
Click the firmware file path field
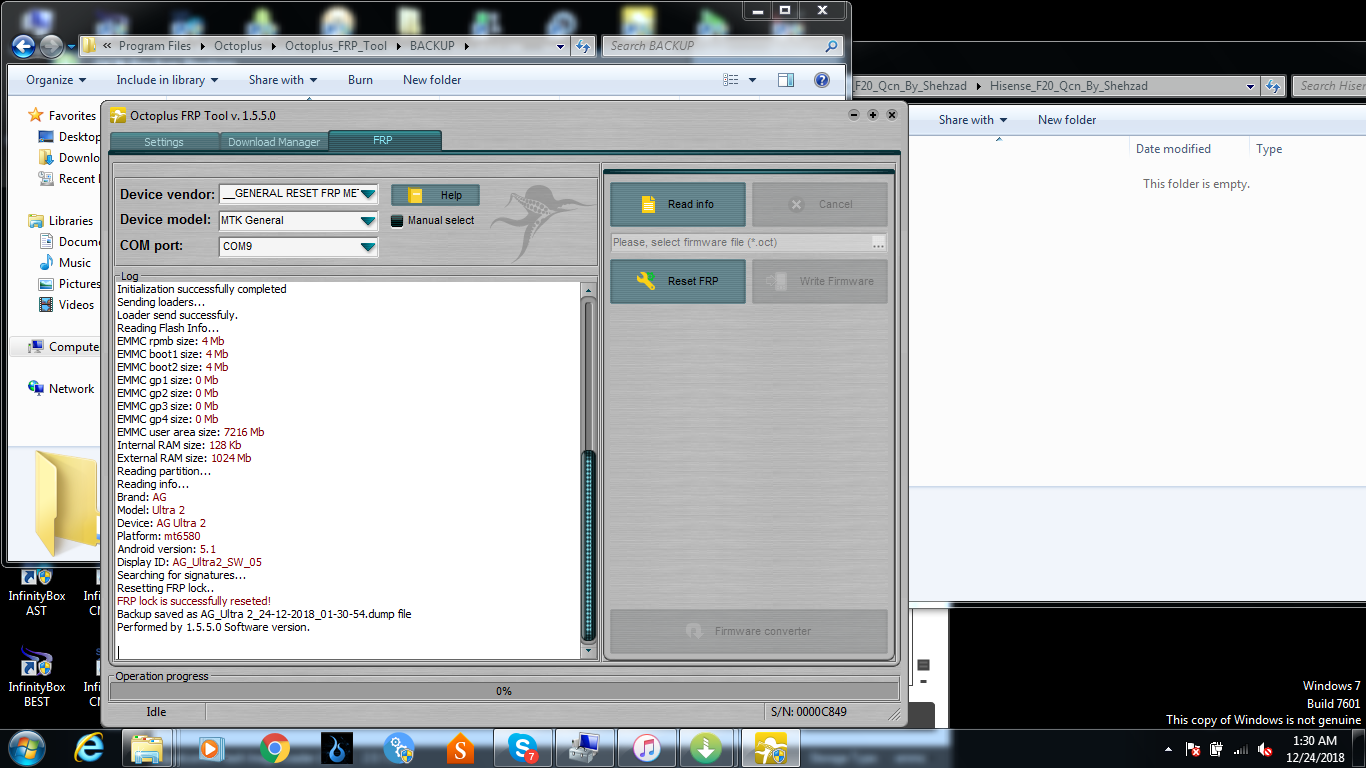[741, 242]
